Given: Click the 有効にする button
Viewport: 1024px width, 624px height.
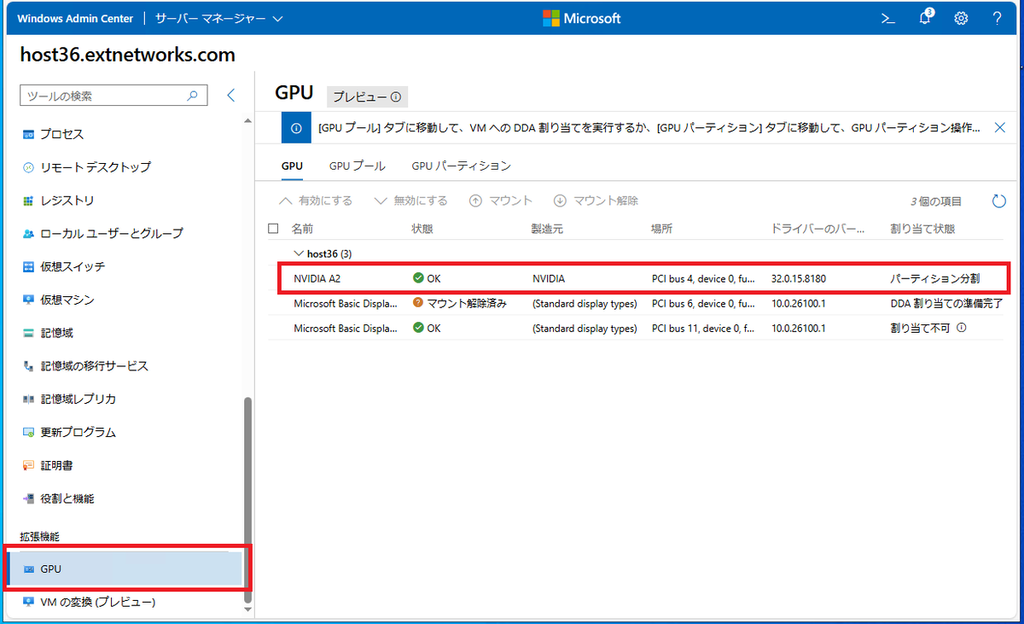Looking at the screenshot, I should (316, 201).
